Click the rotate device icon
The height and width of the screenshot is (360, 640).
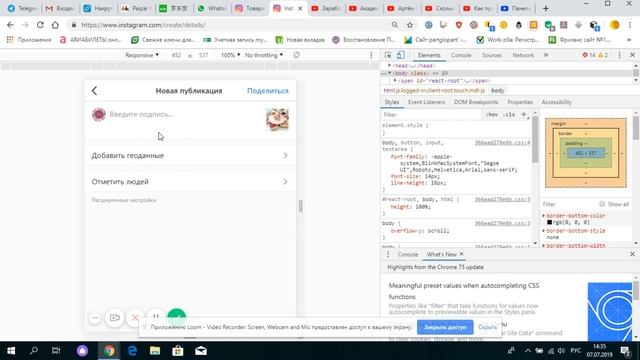pos(296,55)
